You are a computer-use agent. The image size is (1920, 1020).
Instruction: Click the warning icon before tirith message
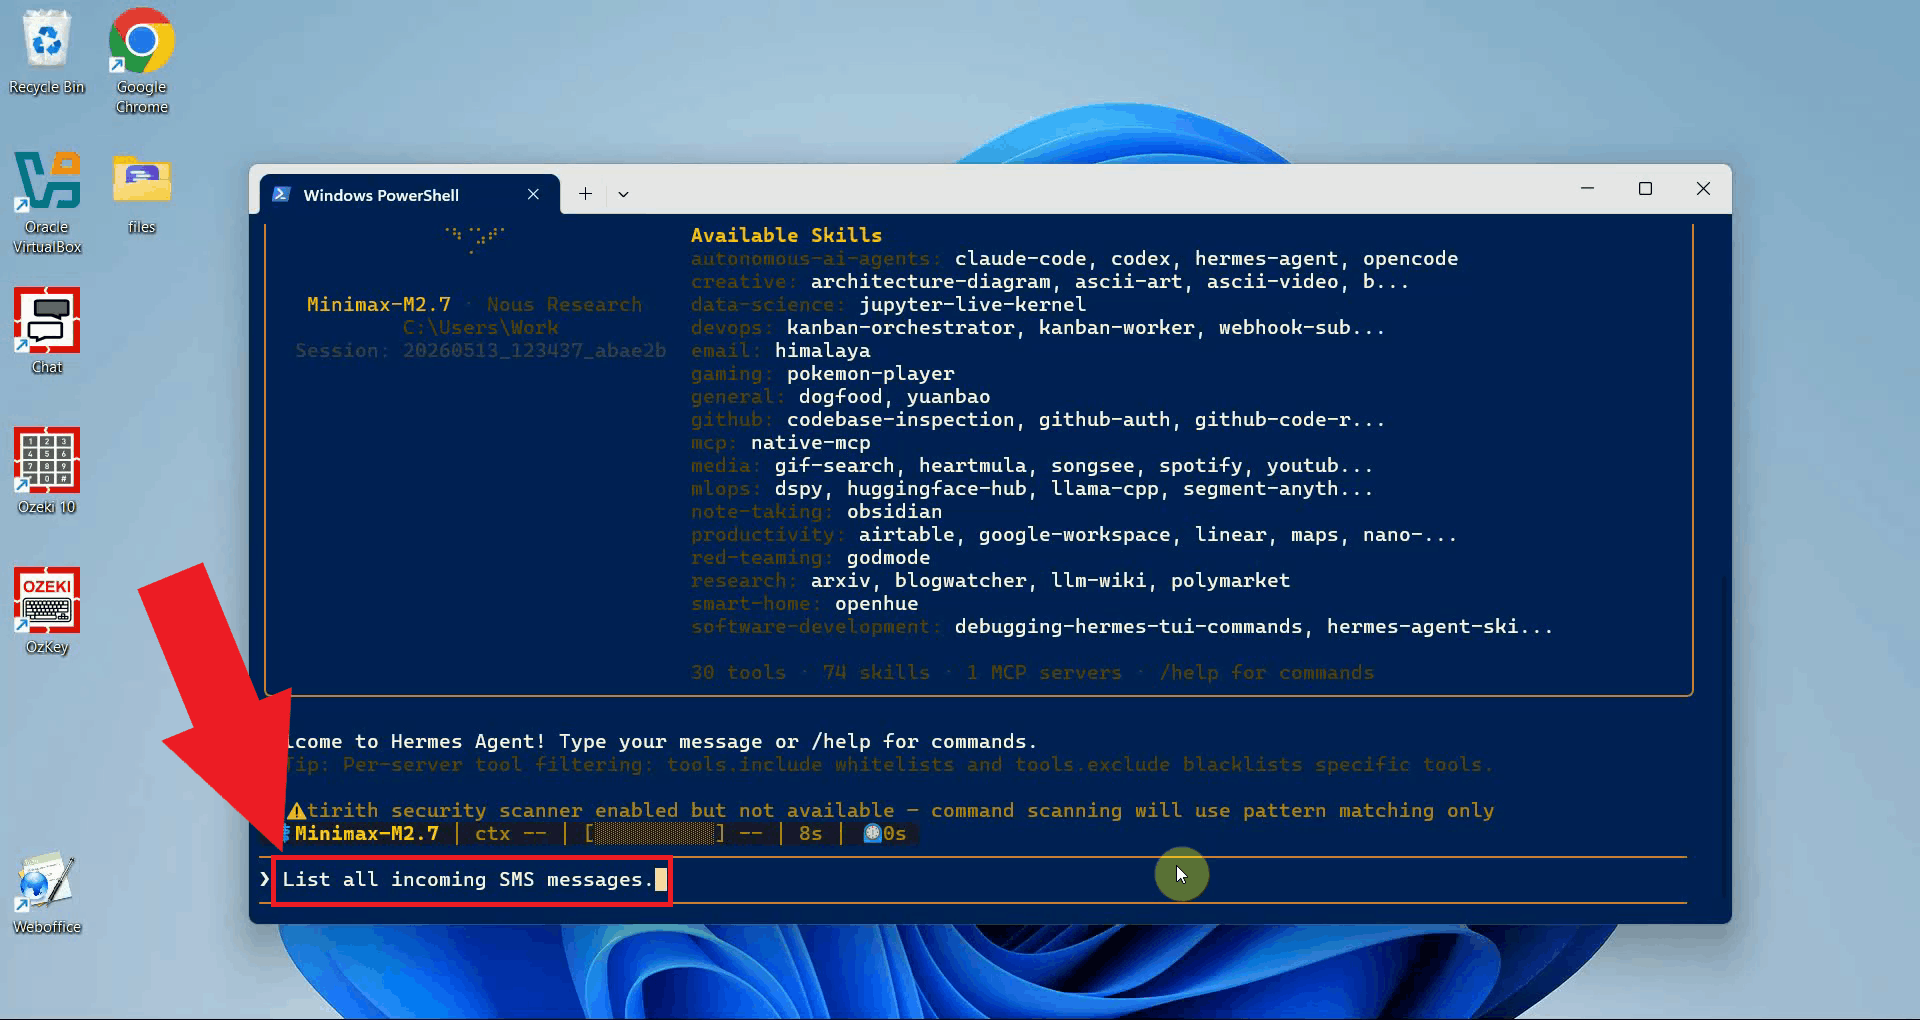[296, 811]
